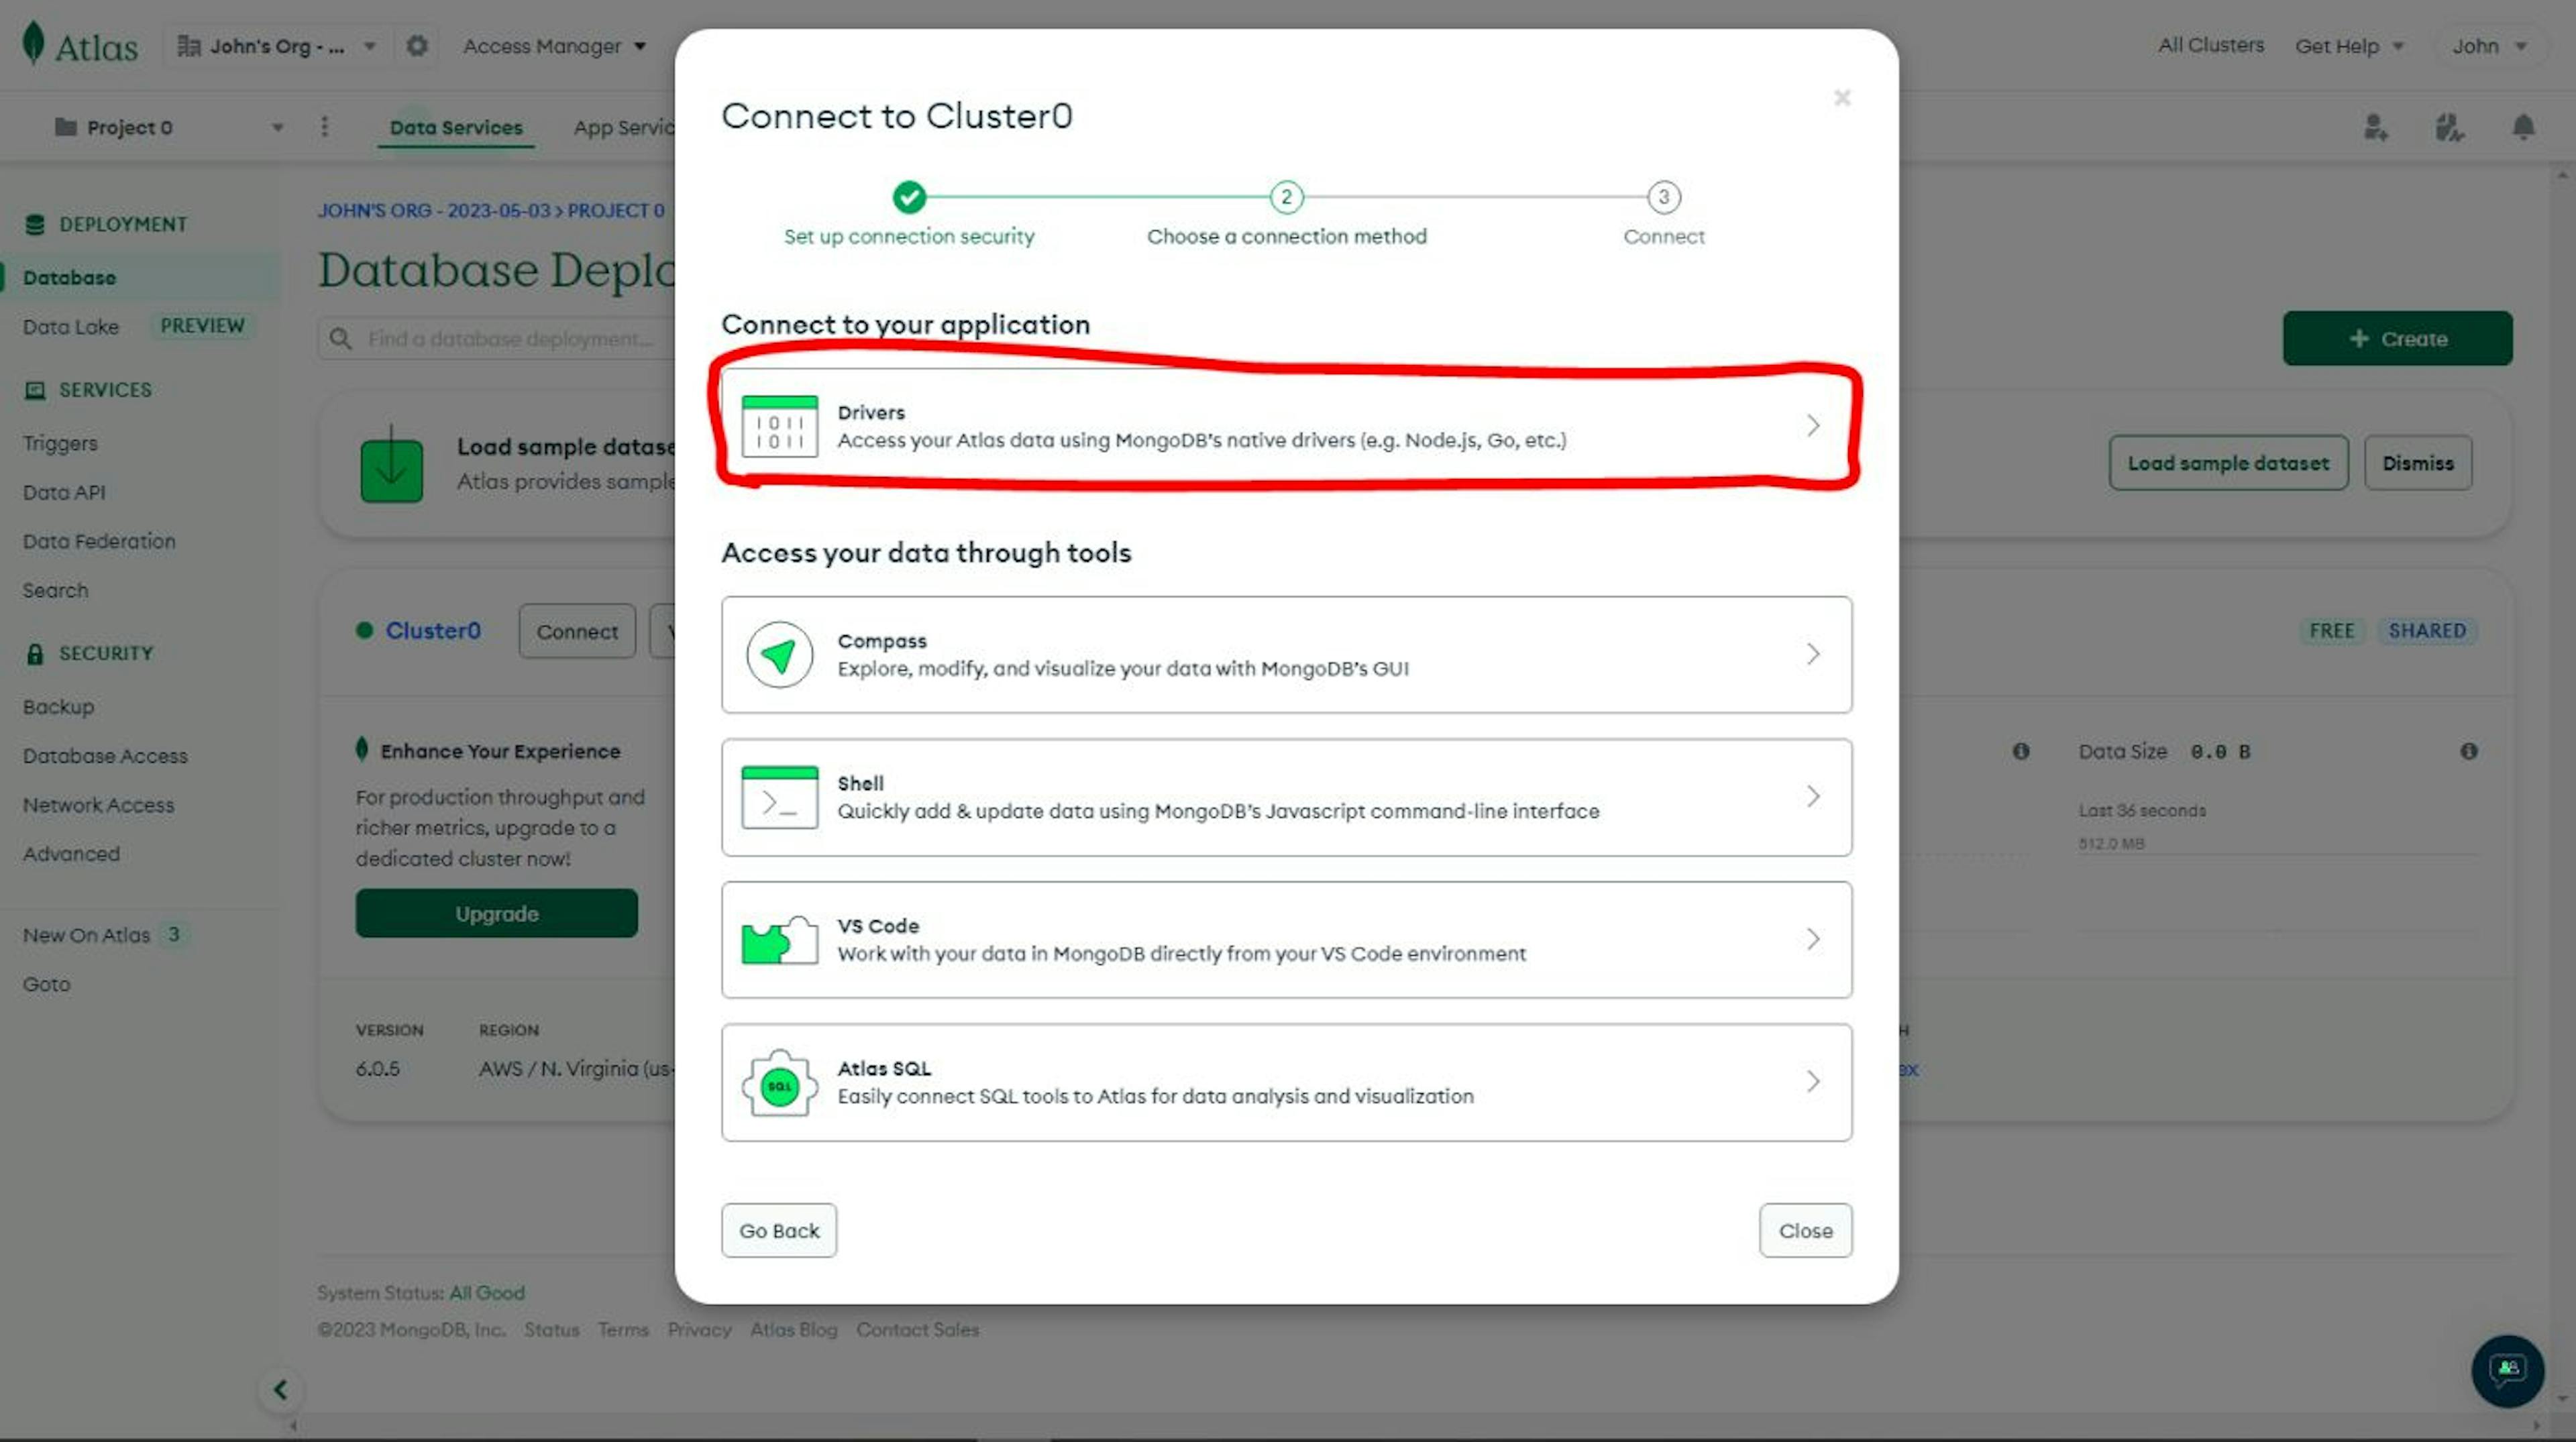Open the John's Org dropdown
Image resolution: width=2576 pixels, height=1442 pixels.
pyautogui.click(x=277, y=46)
